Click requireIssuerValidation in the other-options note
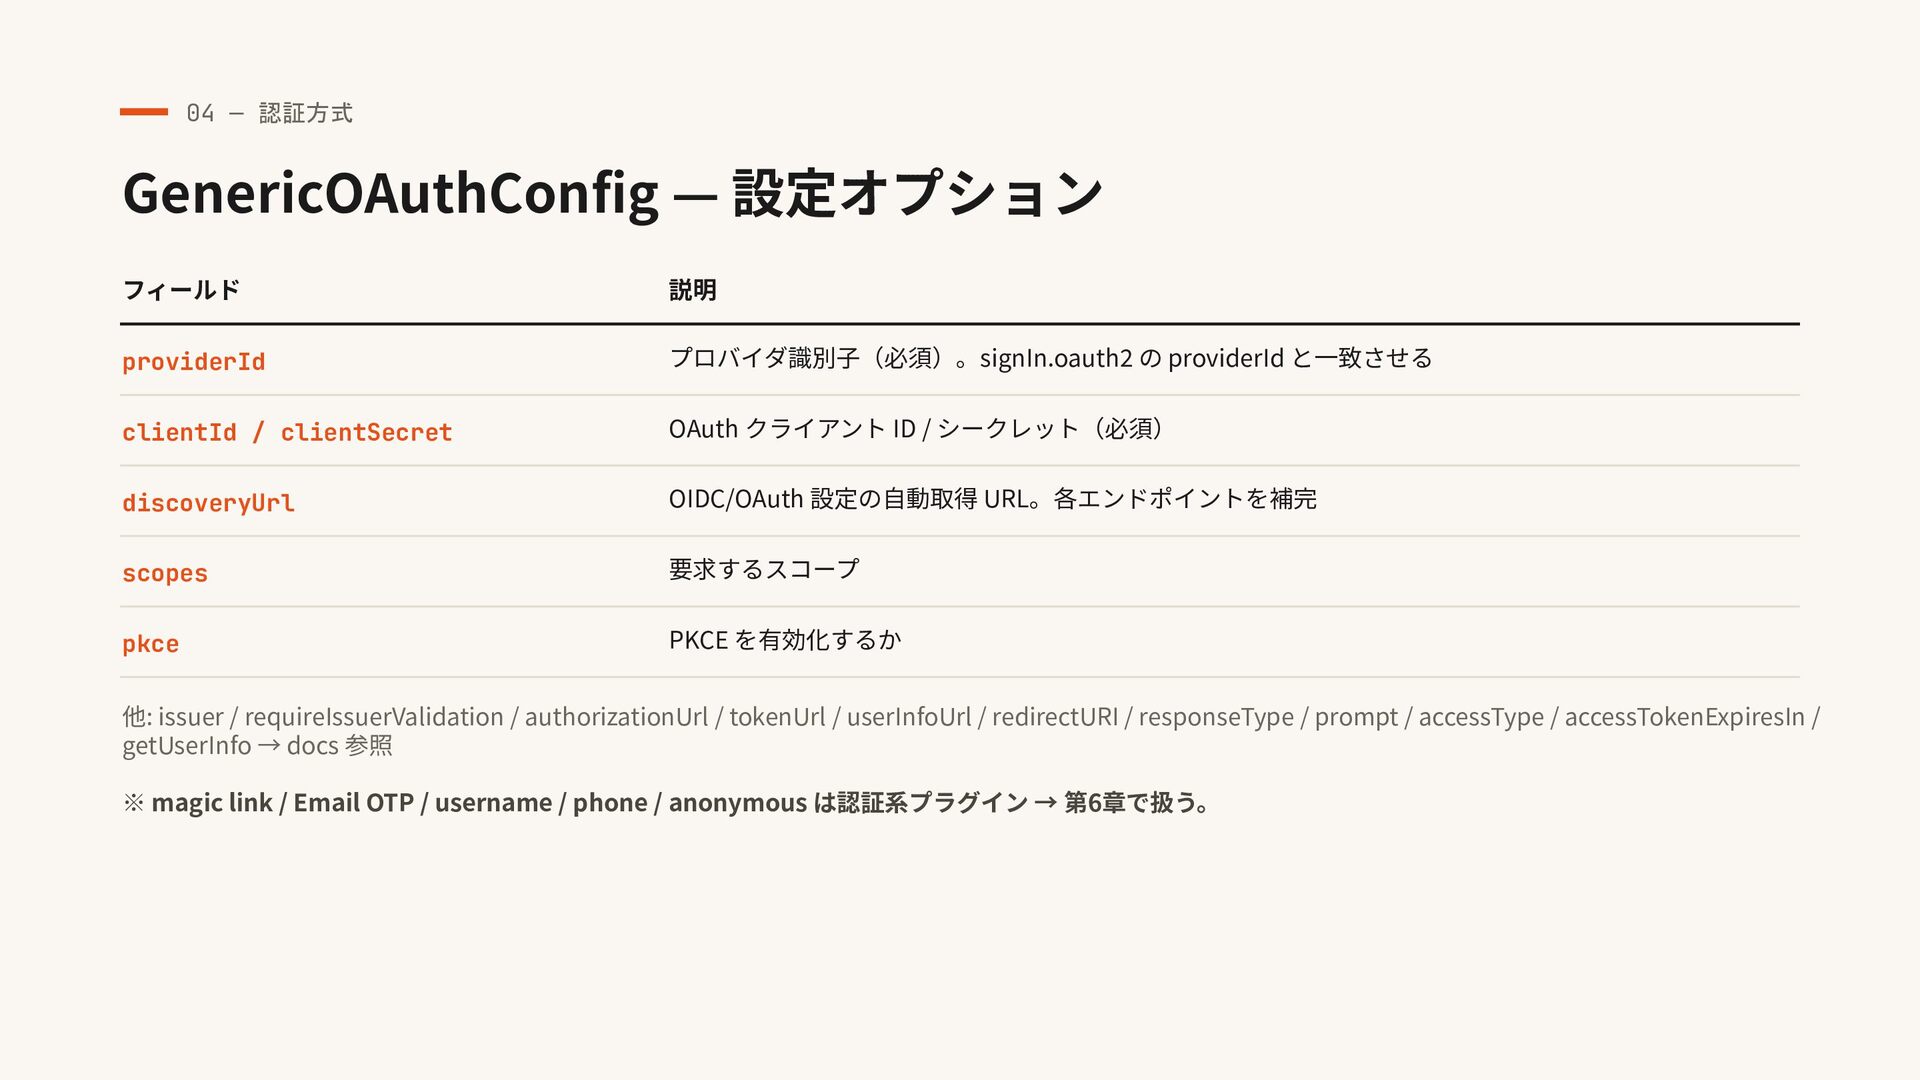 (x=374, y=717)
